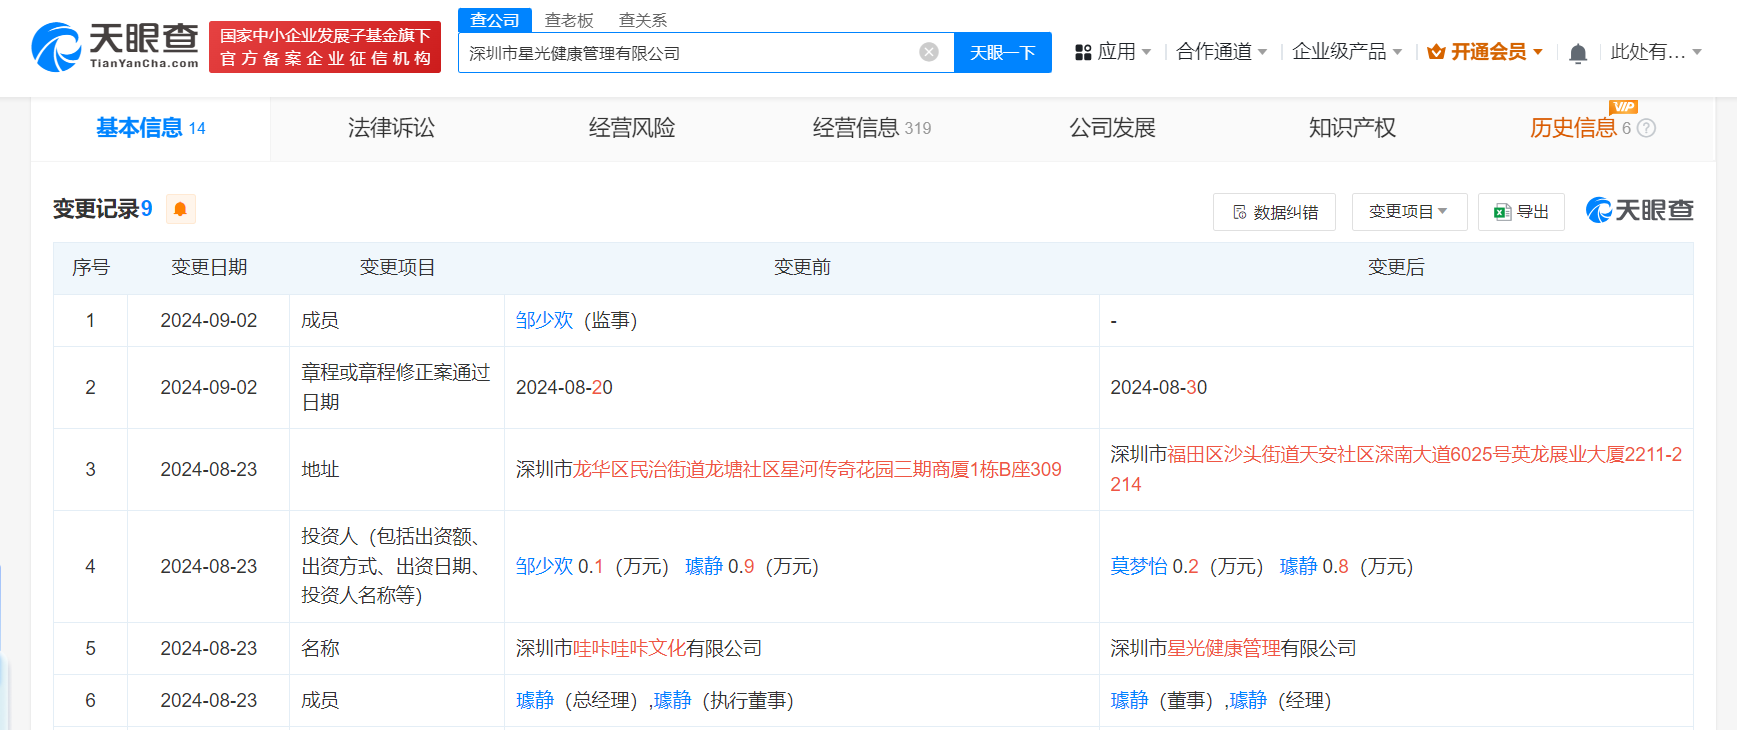Click the 变更前 column header
This screenshot has width=1737, height=730.
coord(802,267)
